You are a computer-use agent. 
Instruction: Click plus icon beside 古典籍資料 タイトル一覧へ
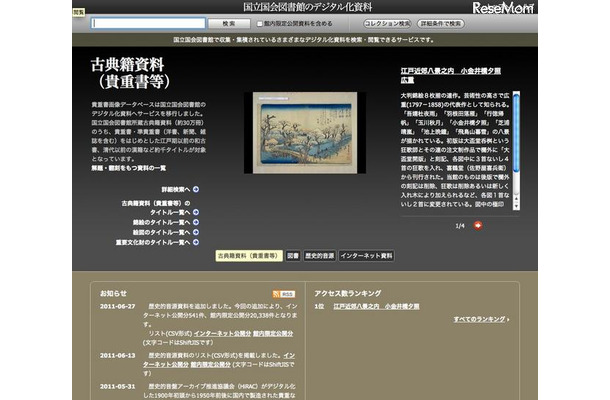point(196,212)
